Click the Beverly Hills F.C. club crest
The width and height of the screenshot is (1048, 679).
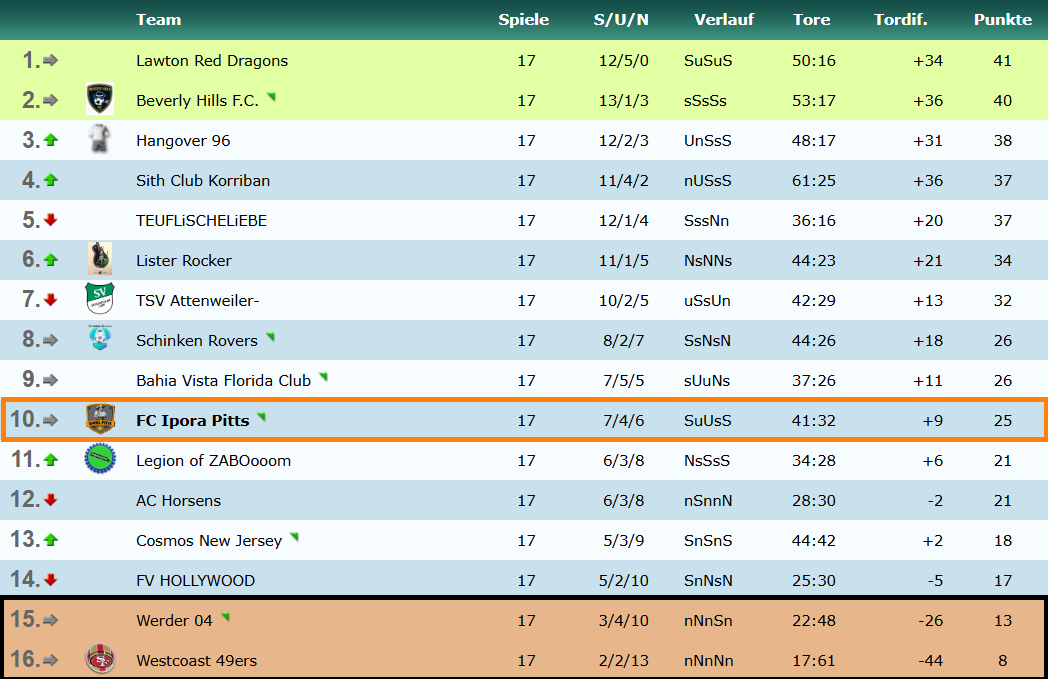pos(99,100)
